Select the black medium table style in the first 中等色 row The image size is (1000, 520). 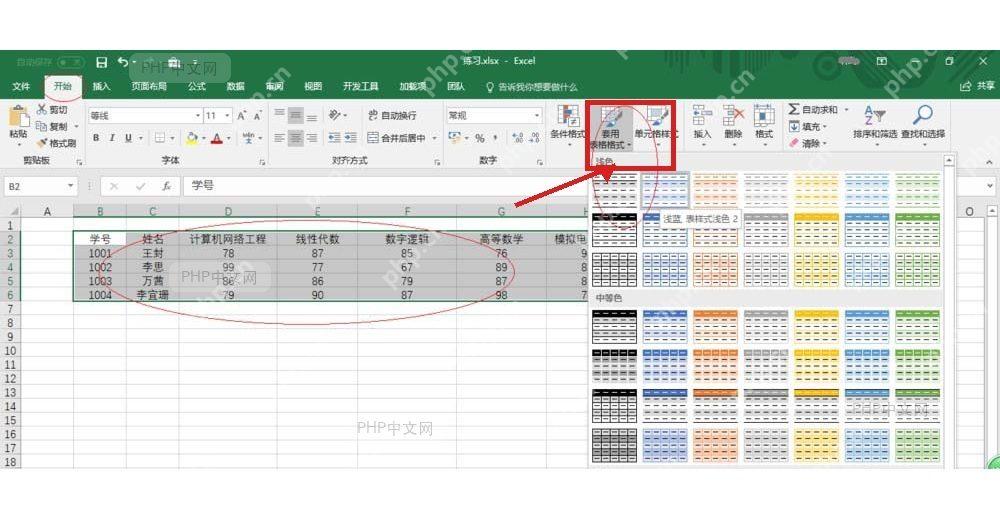(614, 326)
